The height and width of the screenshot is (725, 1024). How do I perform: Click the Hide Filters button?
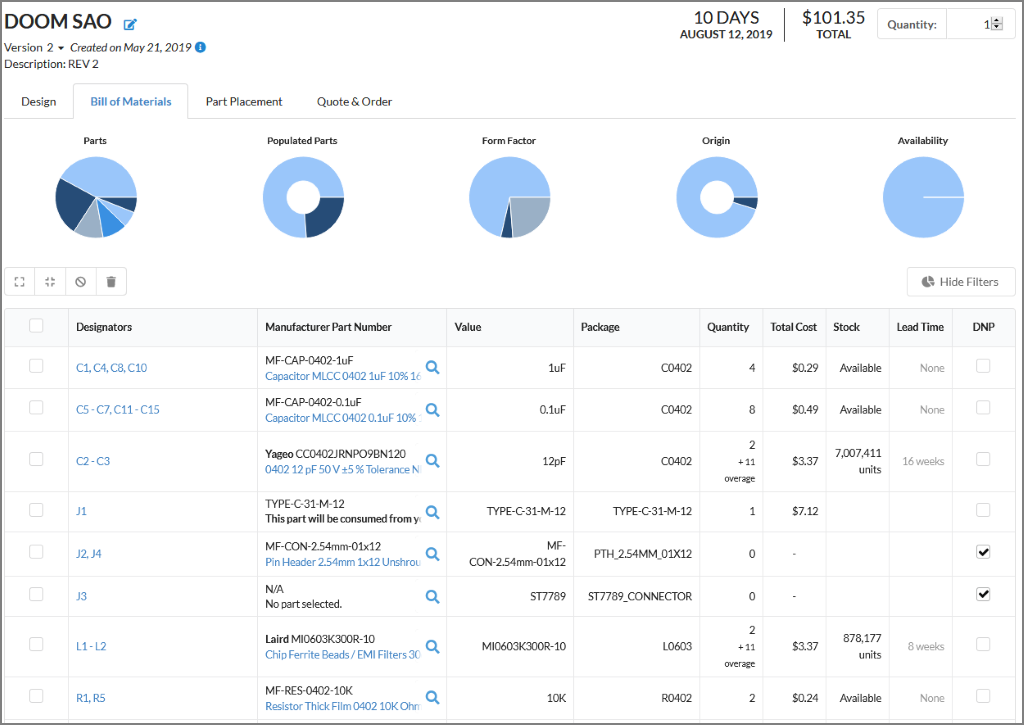[960, 282]
